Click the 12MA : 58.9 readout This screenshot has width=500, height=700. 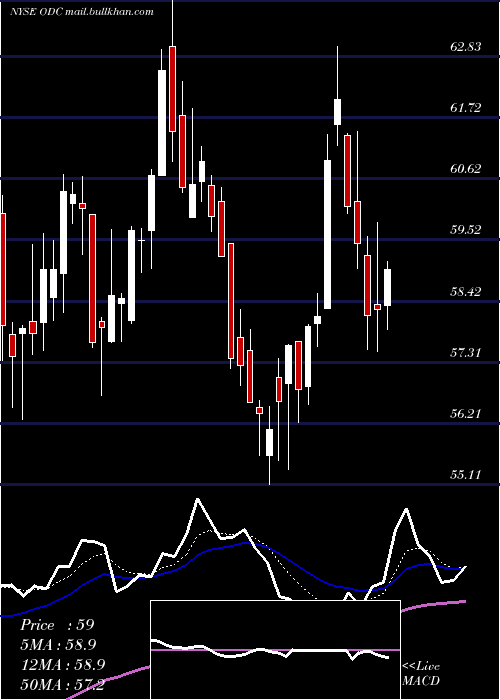[62, 665]
